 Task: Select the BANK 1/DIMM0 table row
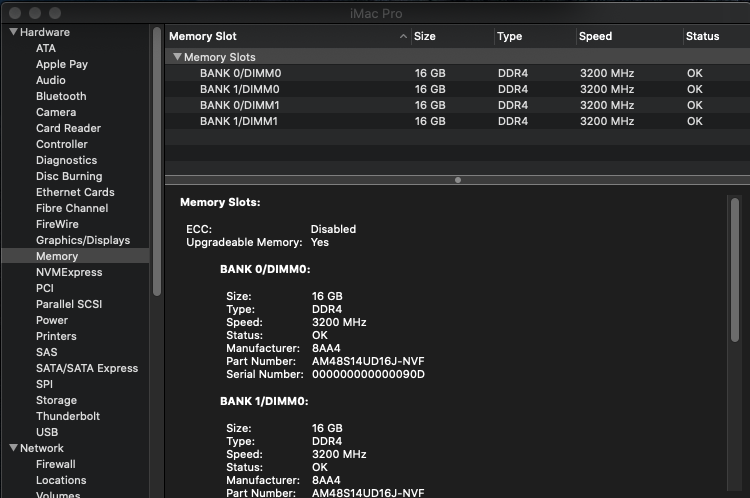point(457,89)
